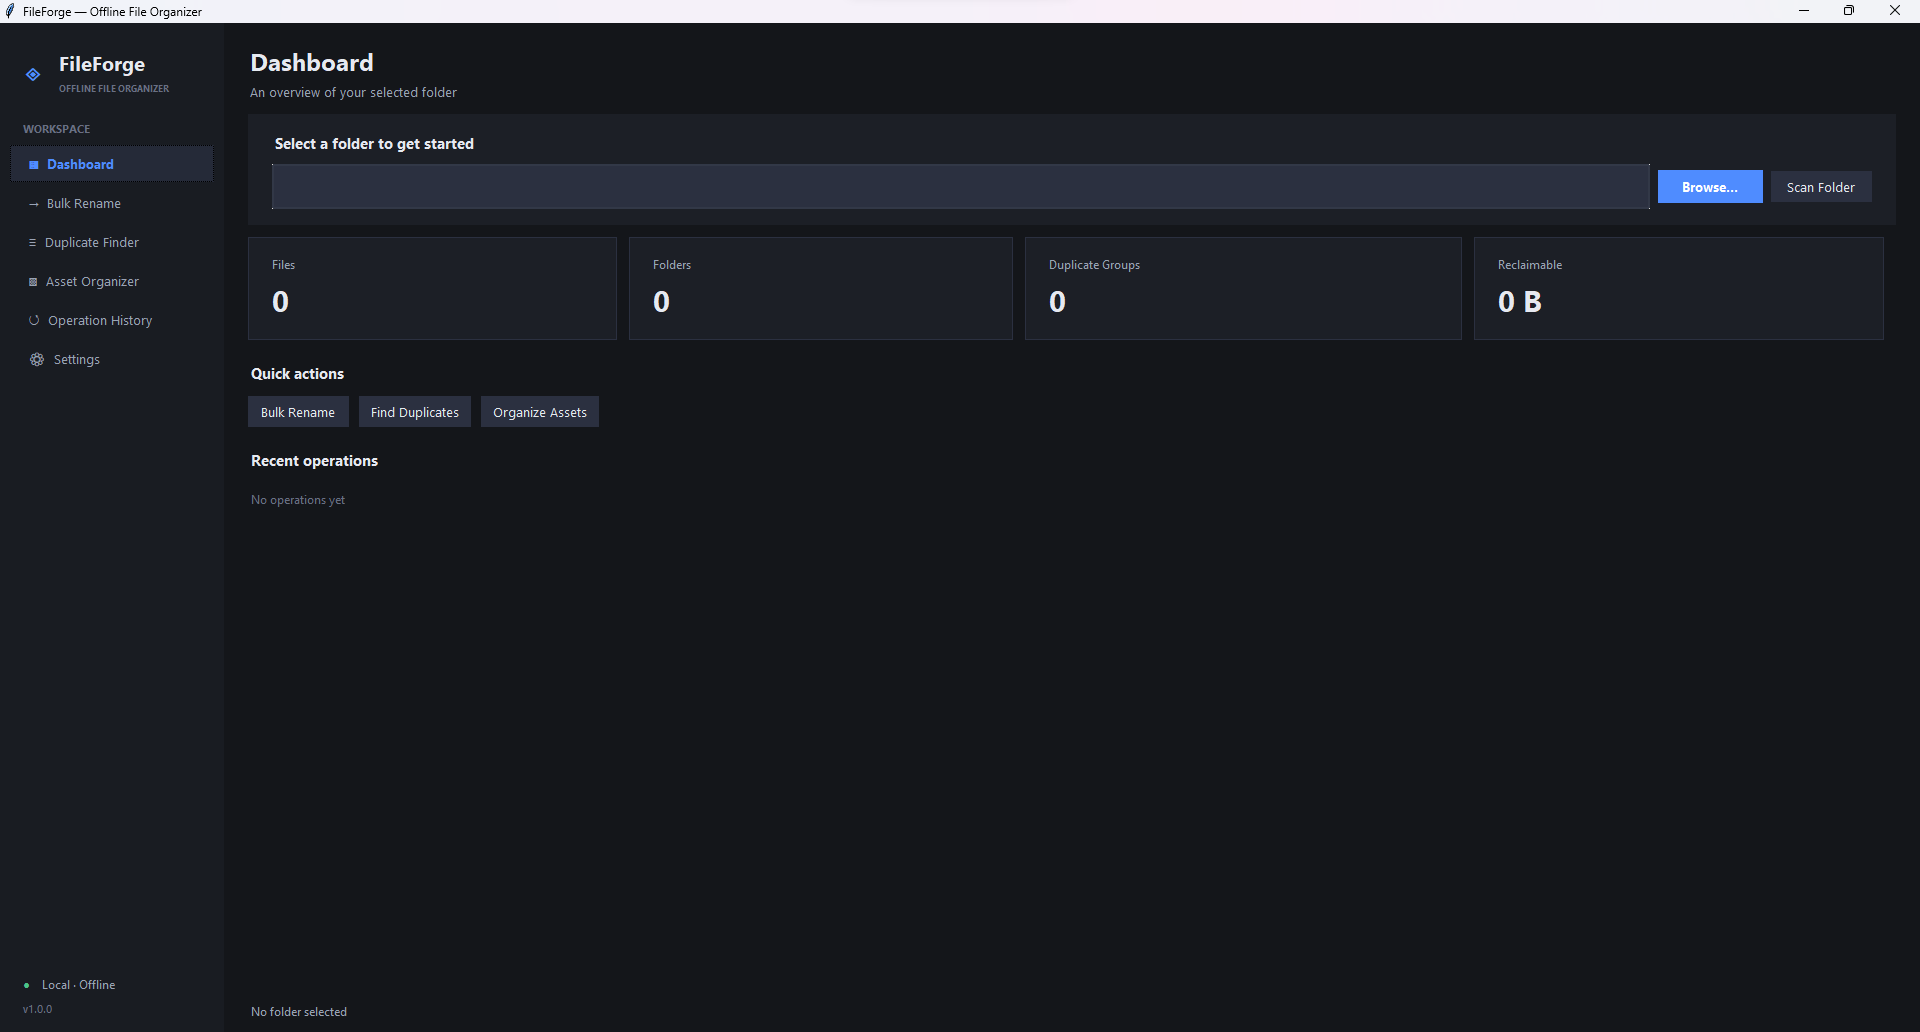Restore down the FileForge window
This screenshot has height=1032, width=1920.
1849,11
